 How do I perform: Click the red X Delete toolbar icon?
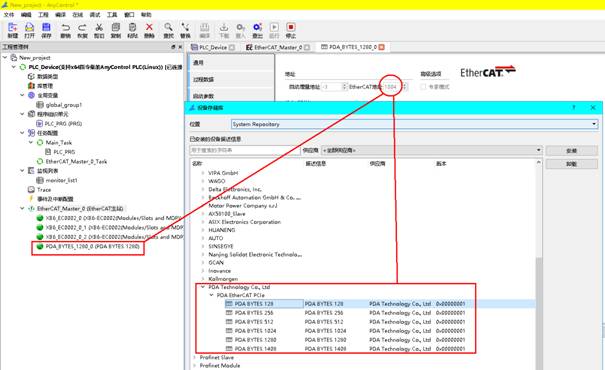[149, 27]
